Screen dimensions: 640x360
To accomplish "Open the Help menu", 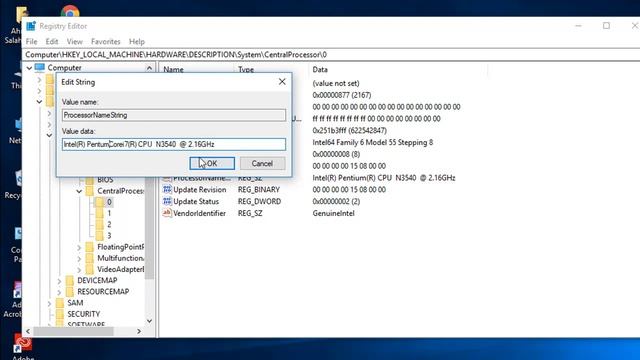I will (x=137, y=42).
